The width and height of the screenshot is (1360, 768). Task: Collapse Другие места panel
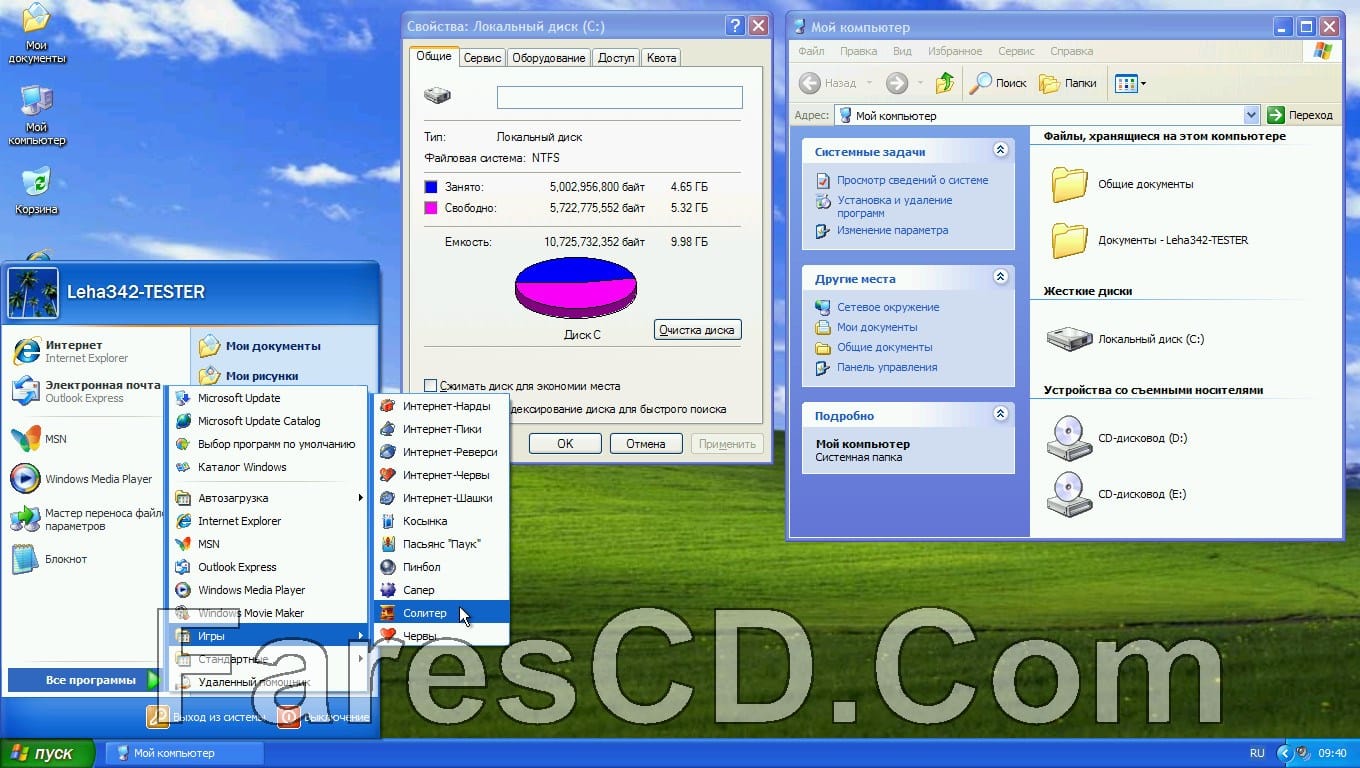[1000, 277]
